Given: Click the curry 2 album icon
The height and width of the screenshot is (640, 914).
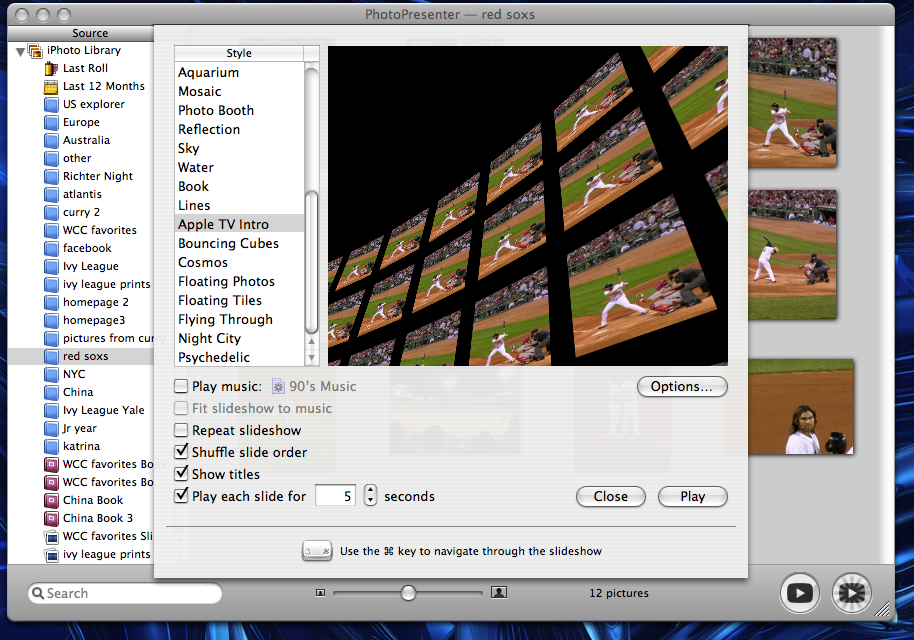Looking at the screenshot, I should (x=51, y=213).
